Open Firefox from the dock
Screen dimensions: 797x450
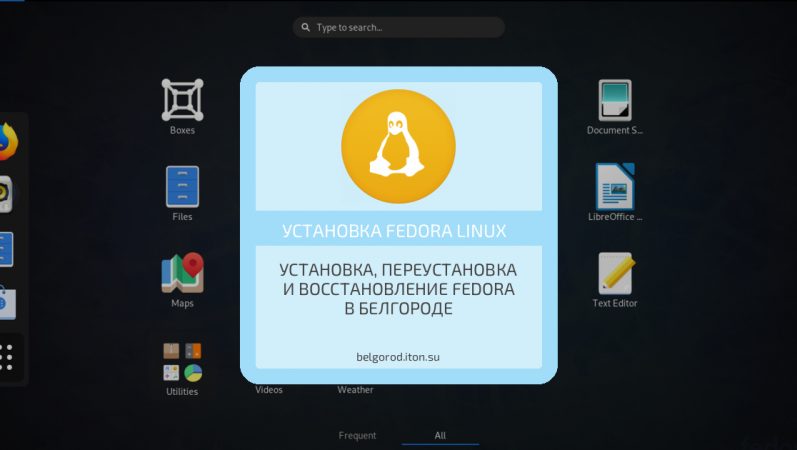pyautogui.click(x=8, y=142)
